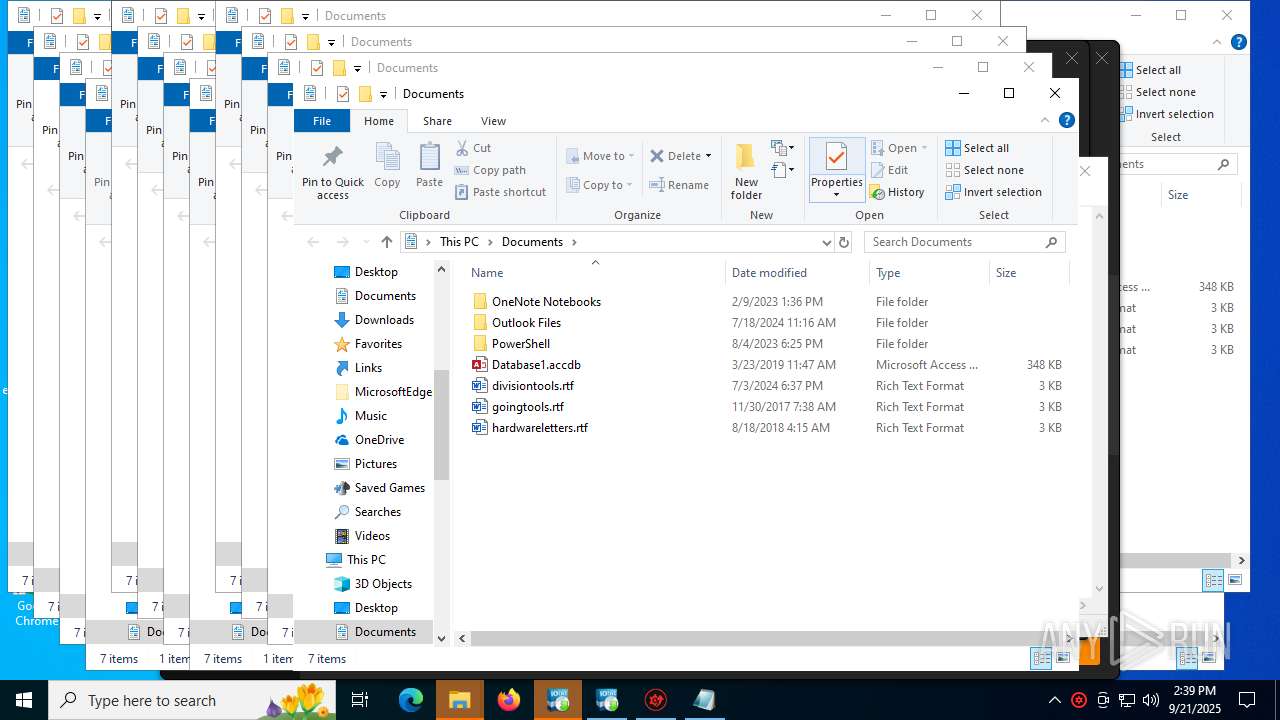Click taskbar search box

(194, 700)
